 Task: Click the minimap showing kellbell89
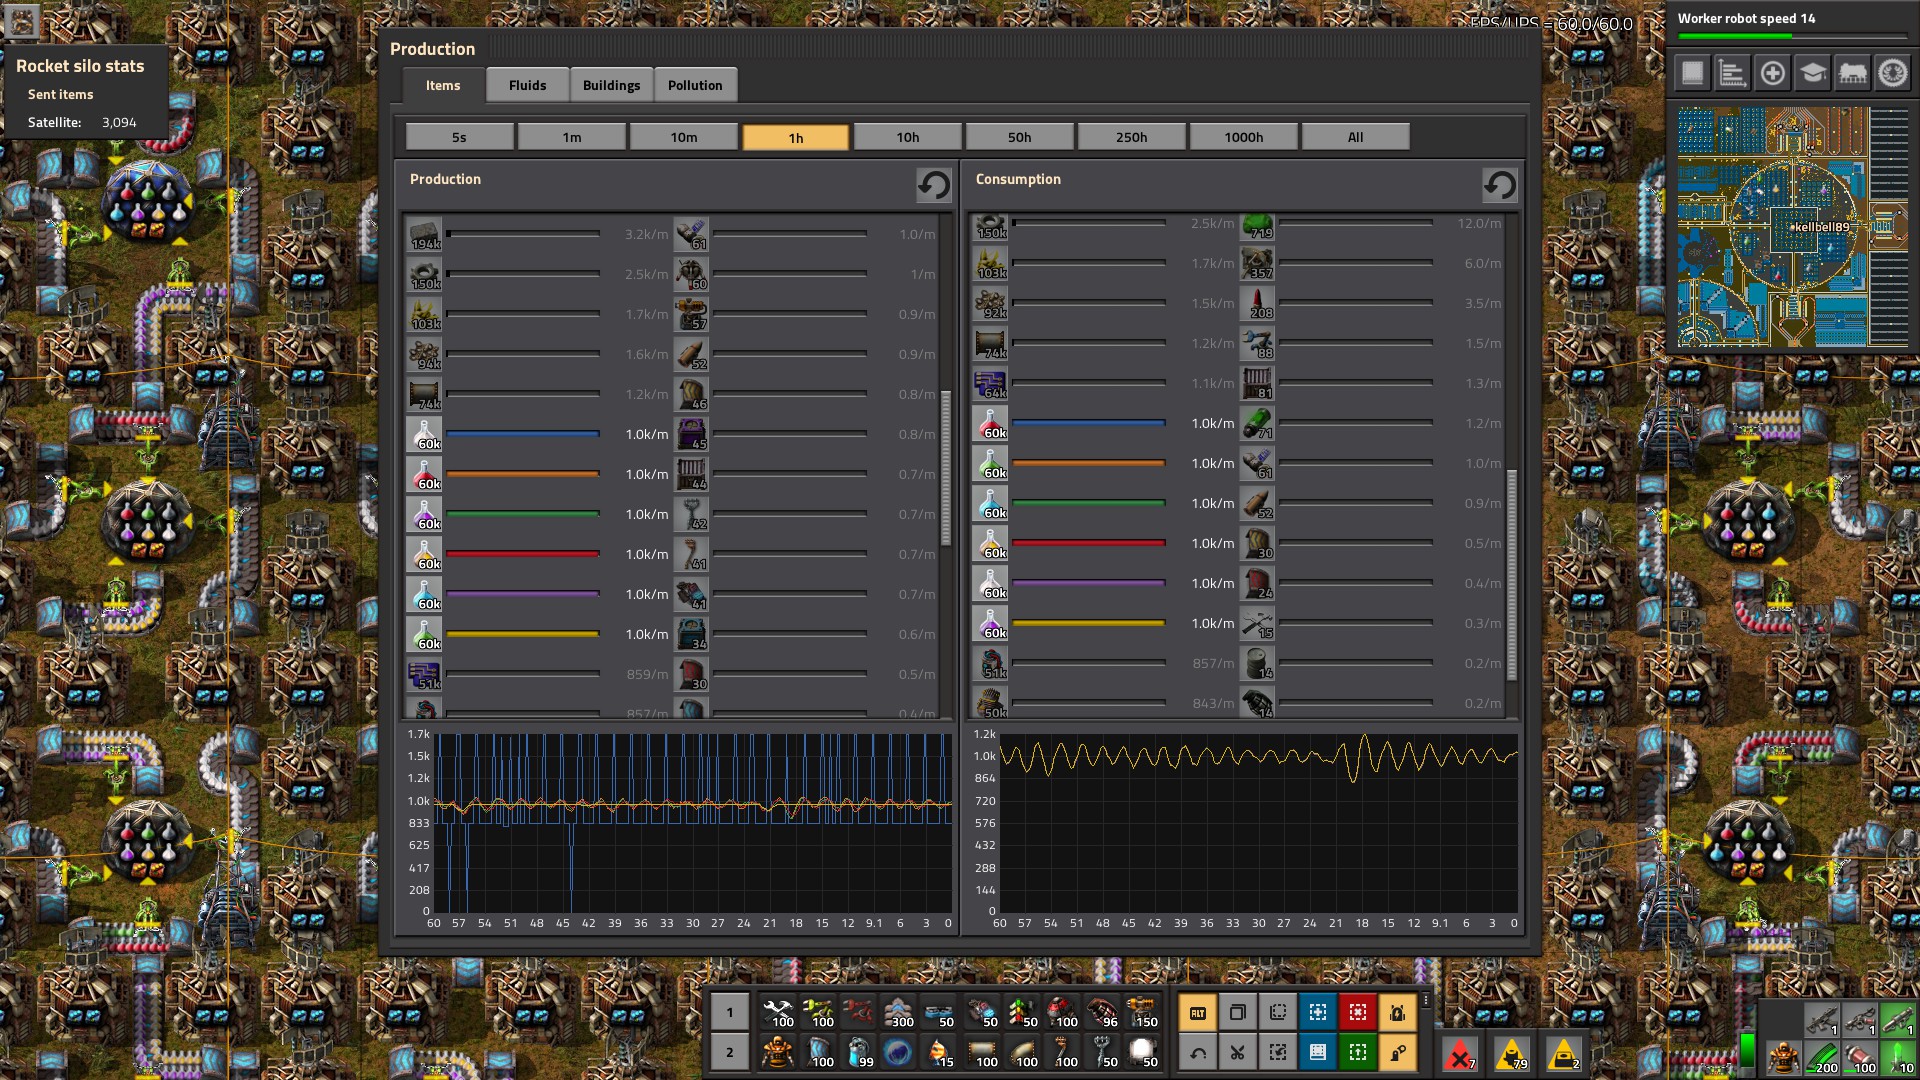pyautogui.click(x=1792, y=227)
